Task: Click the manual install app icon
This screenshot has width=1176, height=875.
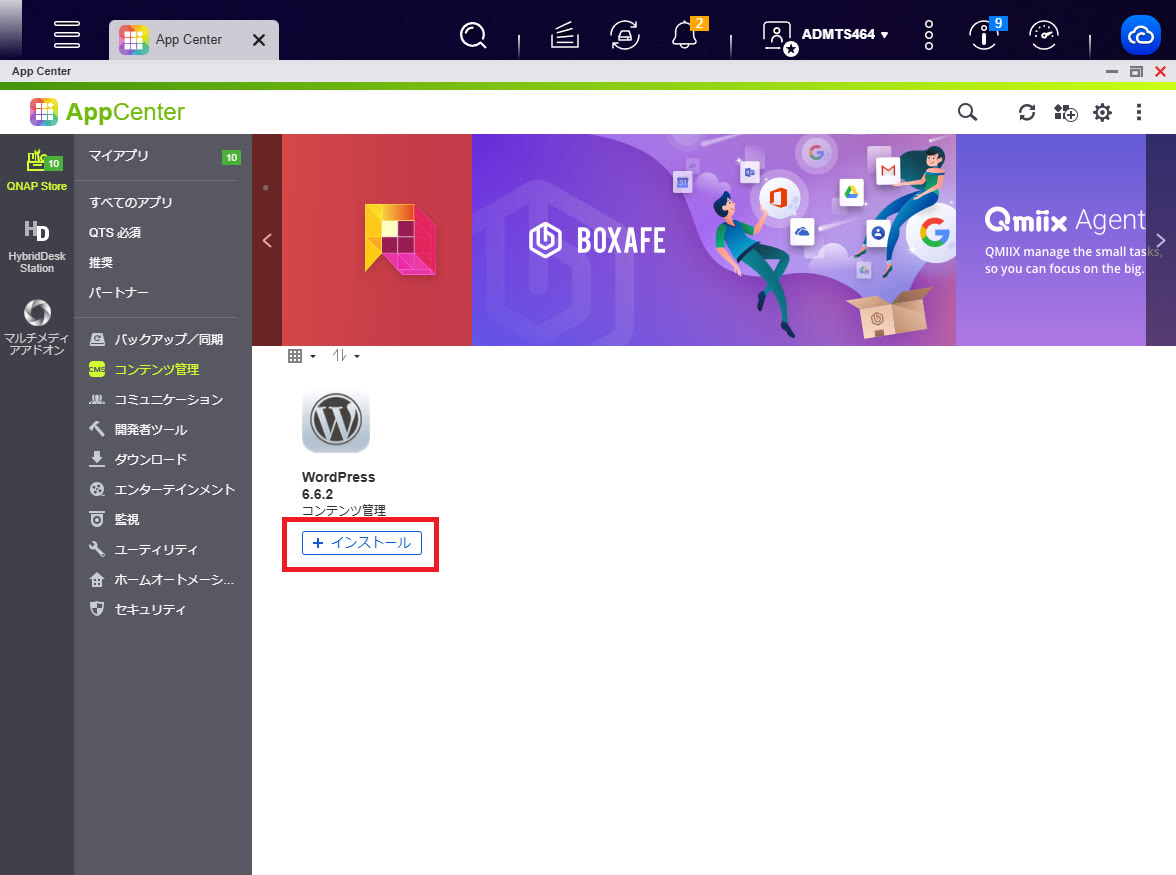Action: tap(1065, 112)
